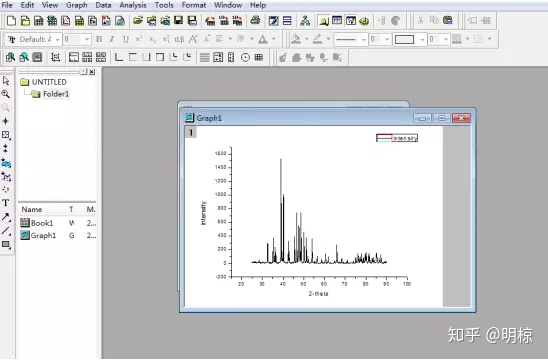The image size is (548, 360).
Task: Print the active window
Action: (x=255, y=21)
